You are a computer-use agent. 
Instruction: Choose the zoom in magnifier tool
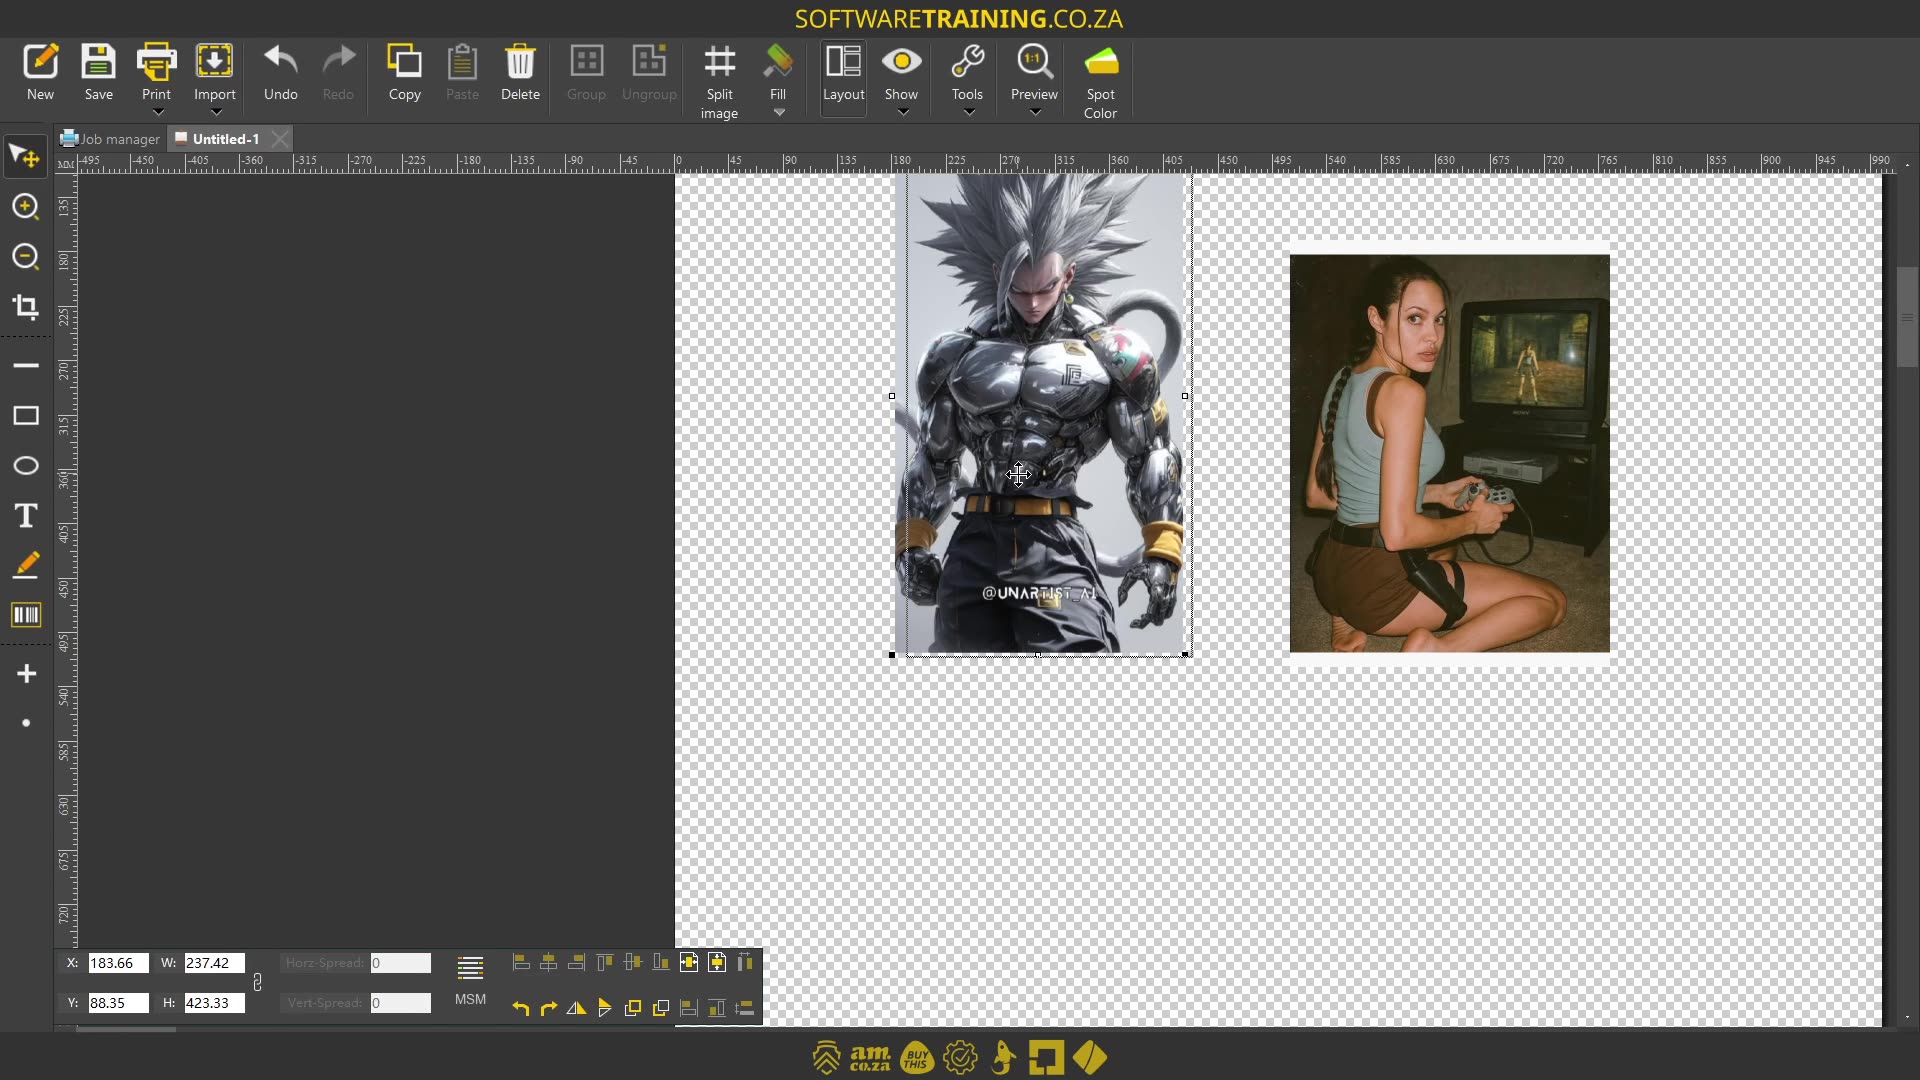(x=25, y=207)
